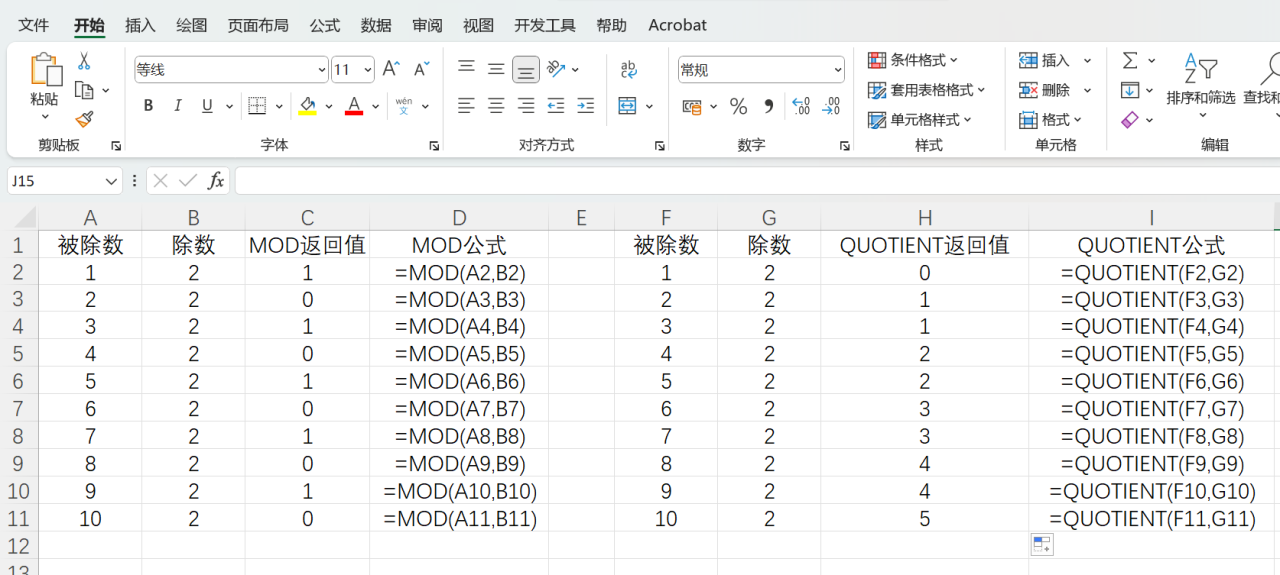Toggle Bold formatting
1280x575 pixels.
[x=148, y=105]
